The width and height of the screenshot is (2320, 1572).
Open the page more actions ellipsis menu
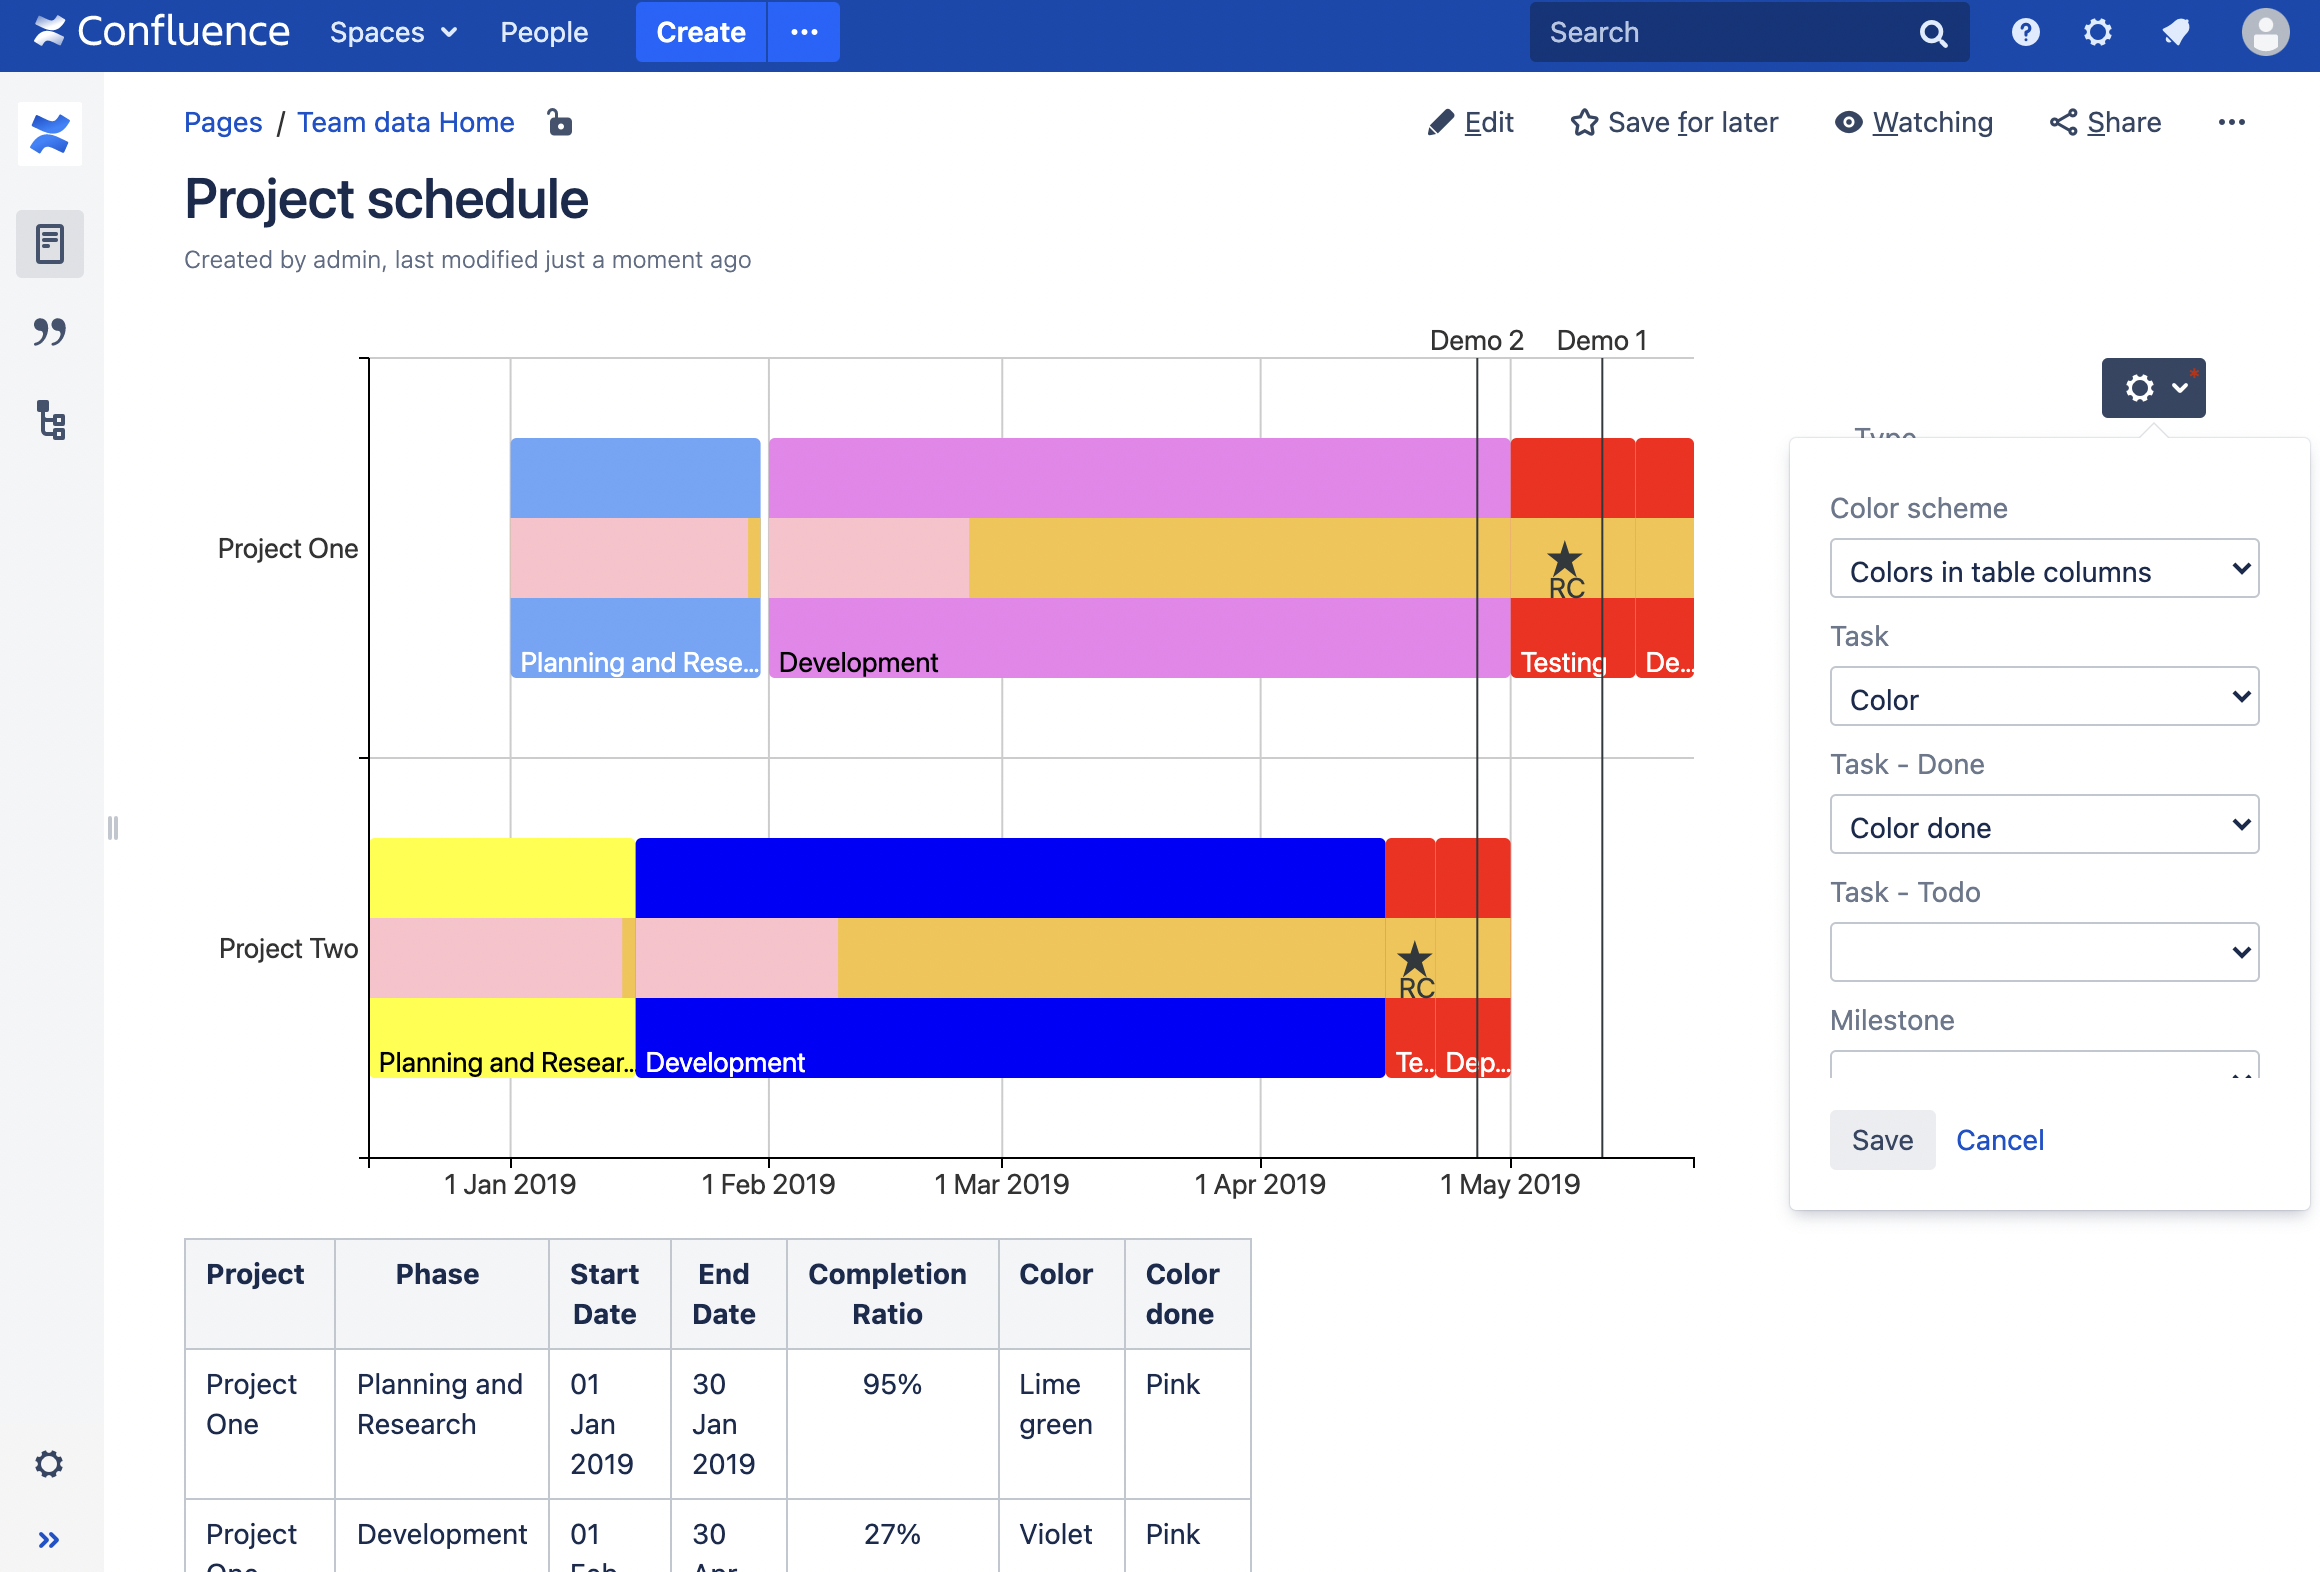click(2233, 122)
